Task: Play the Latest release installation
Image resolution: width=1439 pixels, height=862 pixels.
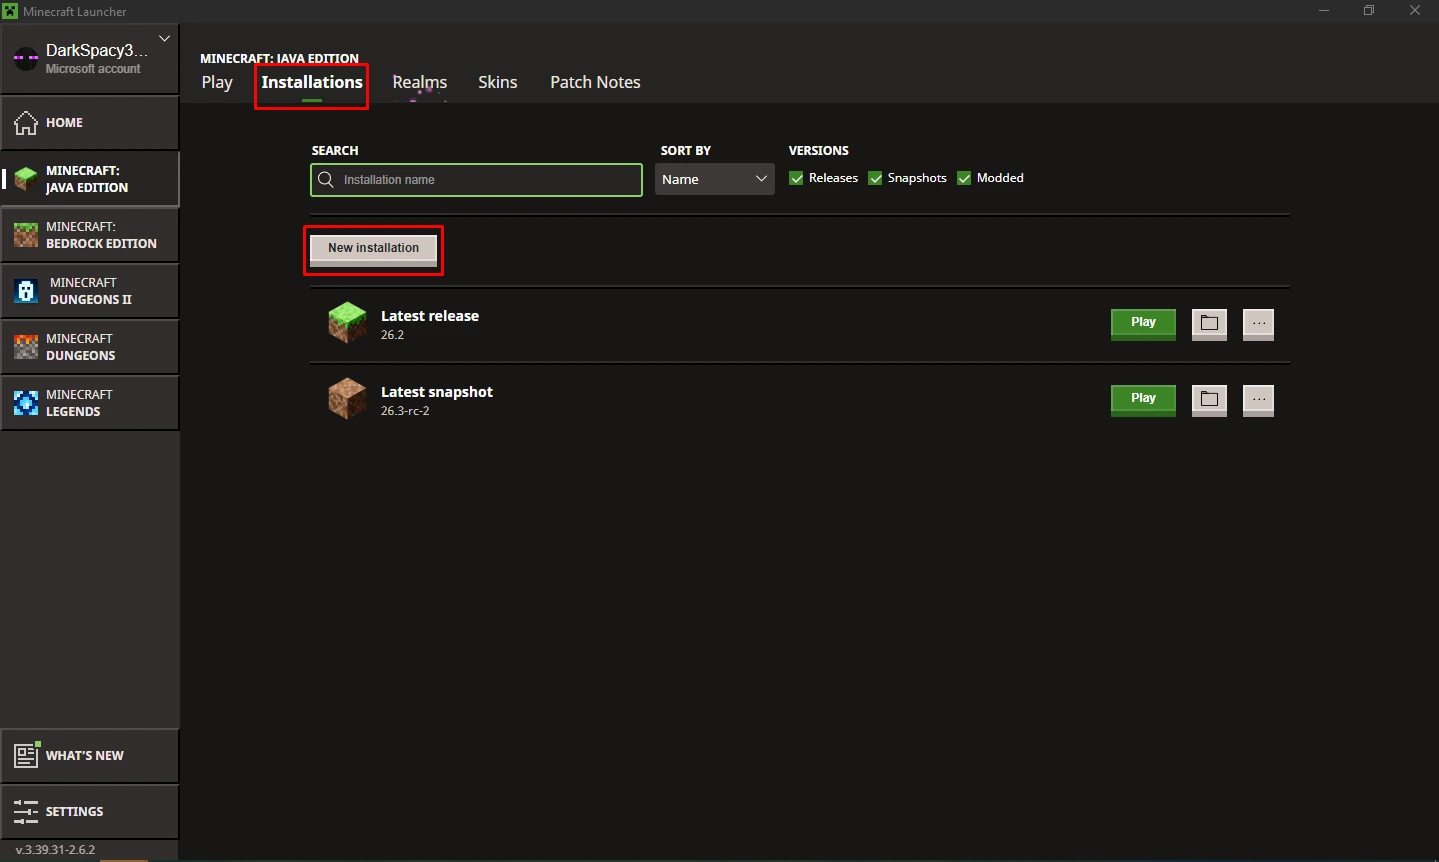Action: point(1143,323)
